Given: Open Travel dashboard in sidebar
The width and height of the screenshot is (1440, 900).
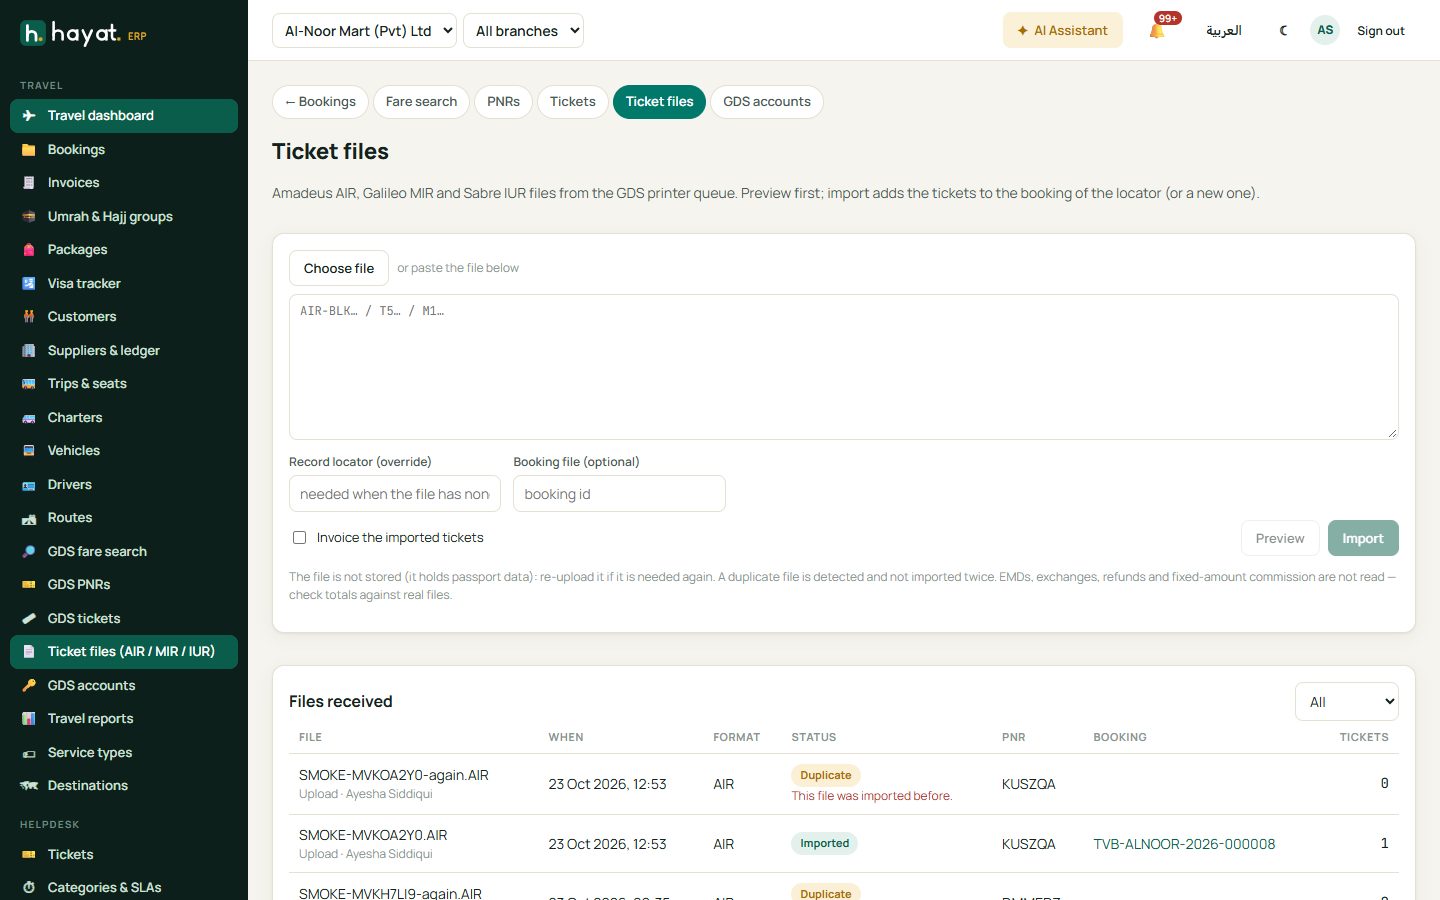Looking at the screenshot, I should point(124,116).
